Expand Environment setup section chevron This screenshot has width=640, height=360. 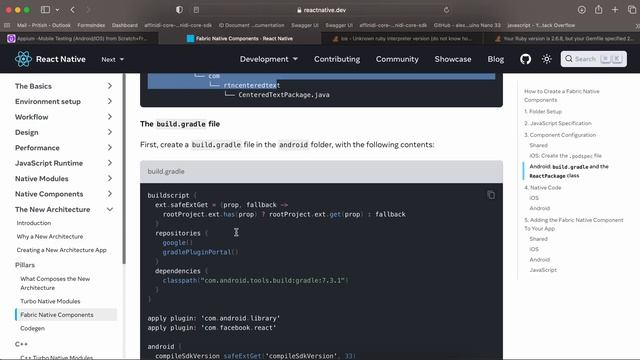pyautogui.click(x=110, y=101)
